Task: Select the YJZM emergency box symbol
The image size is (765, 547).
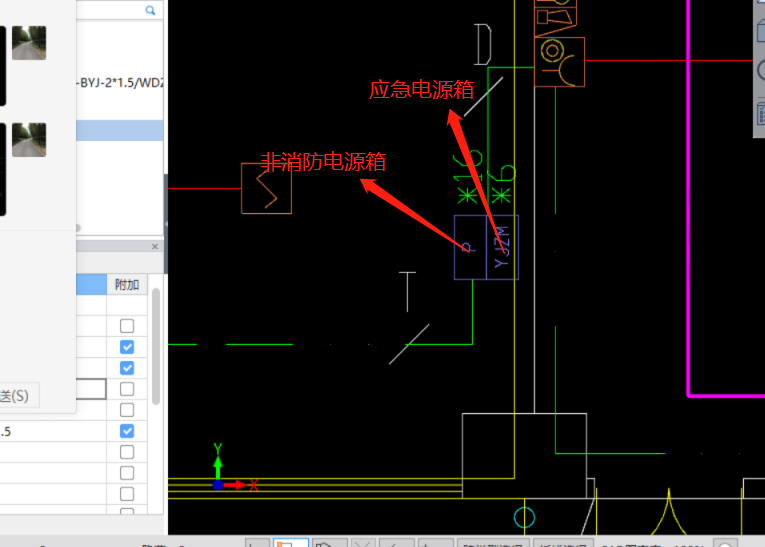Action: pyautogui.click(x=503, y=247)
